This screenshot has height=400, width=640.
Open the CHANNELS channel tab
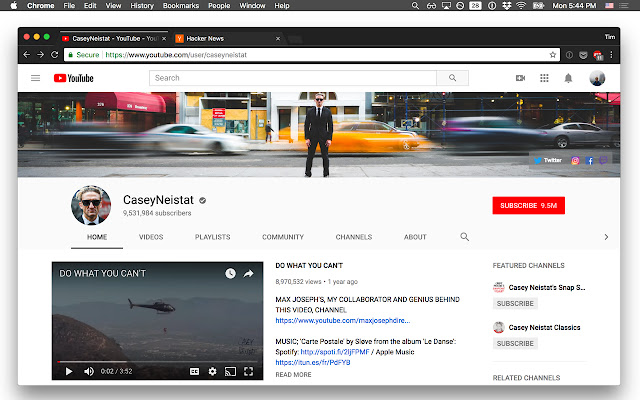click(354, 237)
